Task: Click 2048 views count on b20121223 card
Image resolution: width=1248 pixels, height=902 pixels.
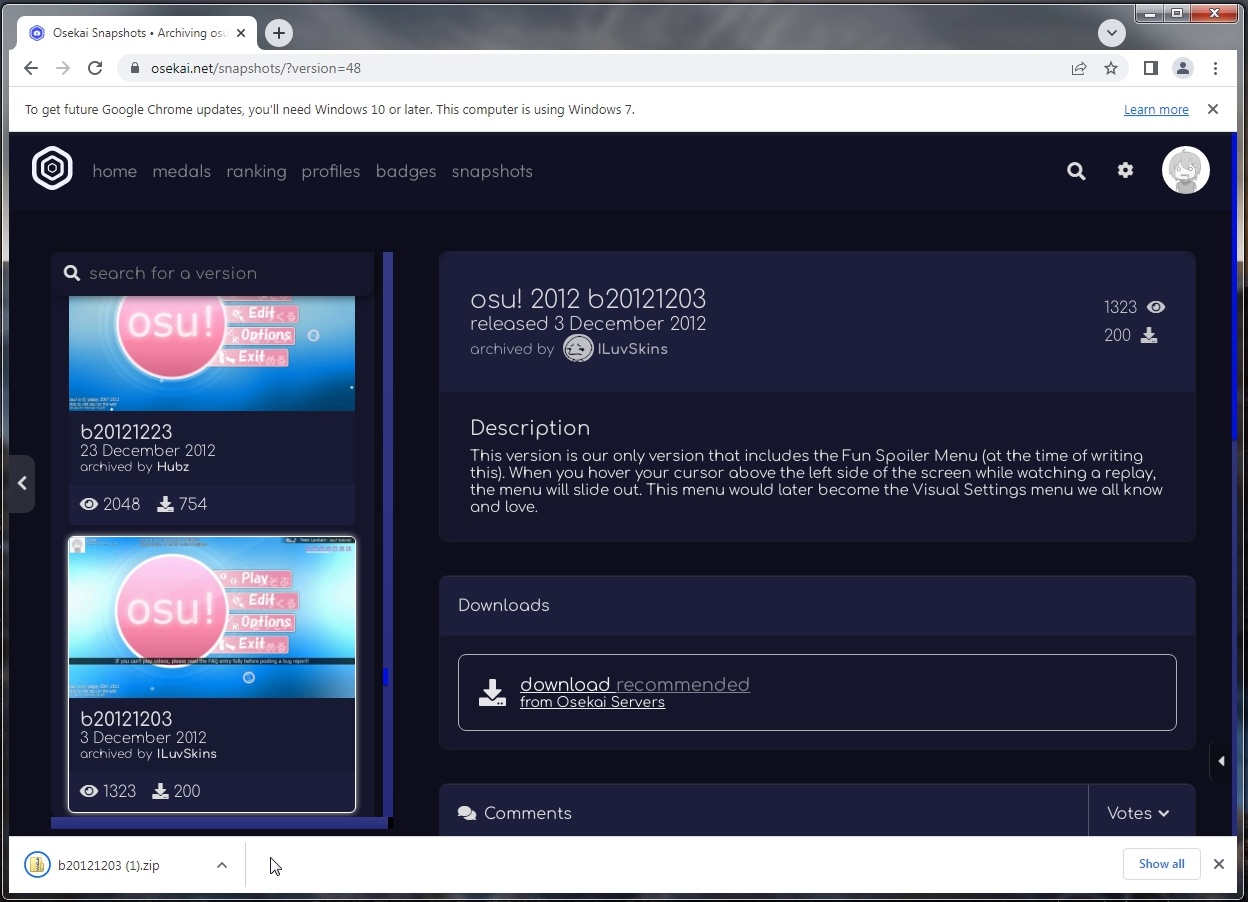Action: point(121,504)
